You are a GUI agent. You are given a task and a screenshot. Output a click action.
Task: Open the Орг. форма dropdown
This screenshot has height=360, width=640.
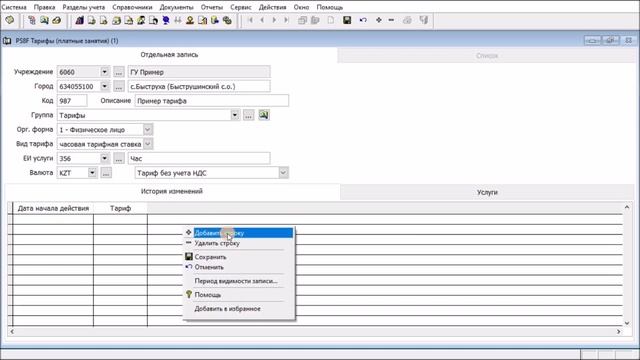148,129
